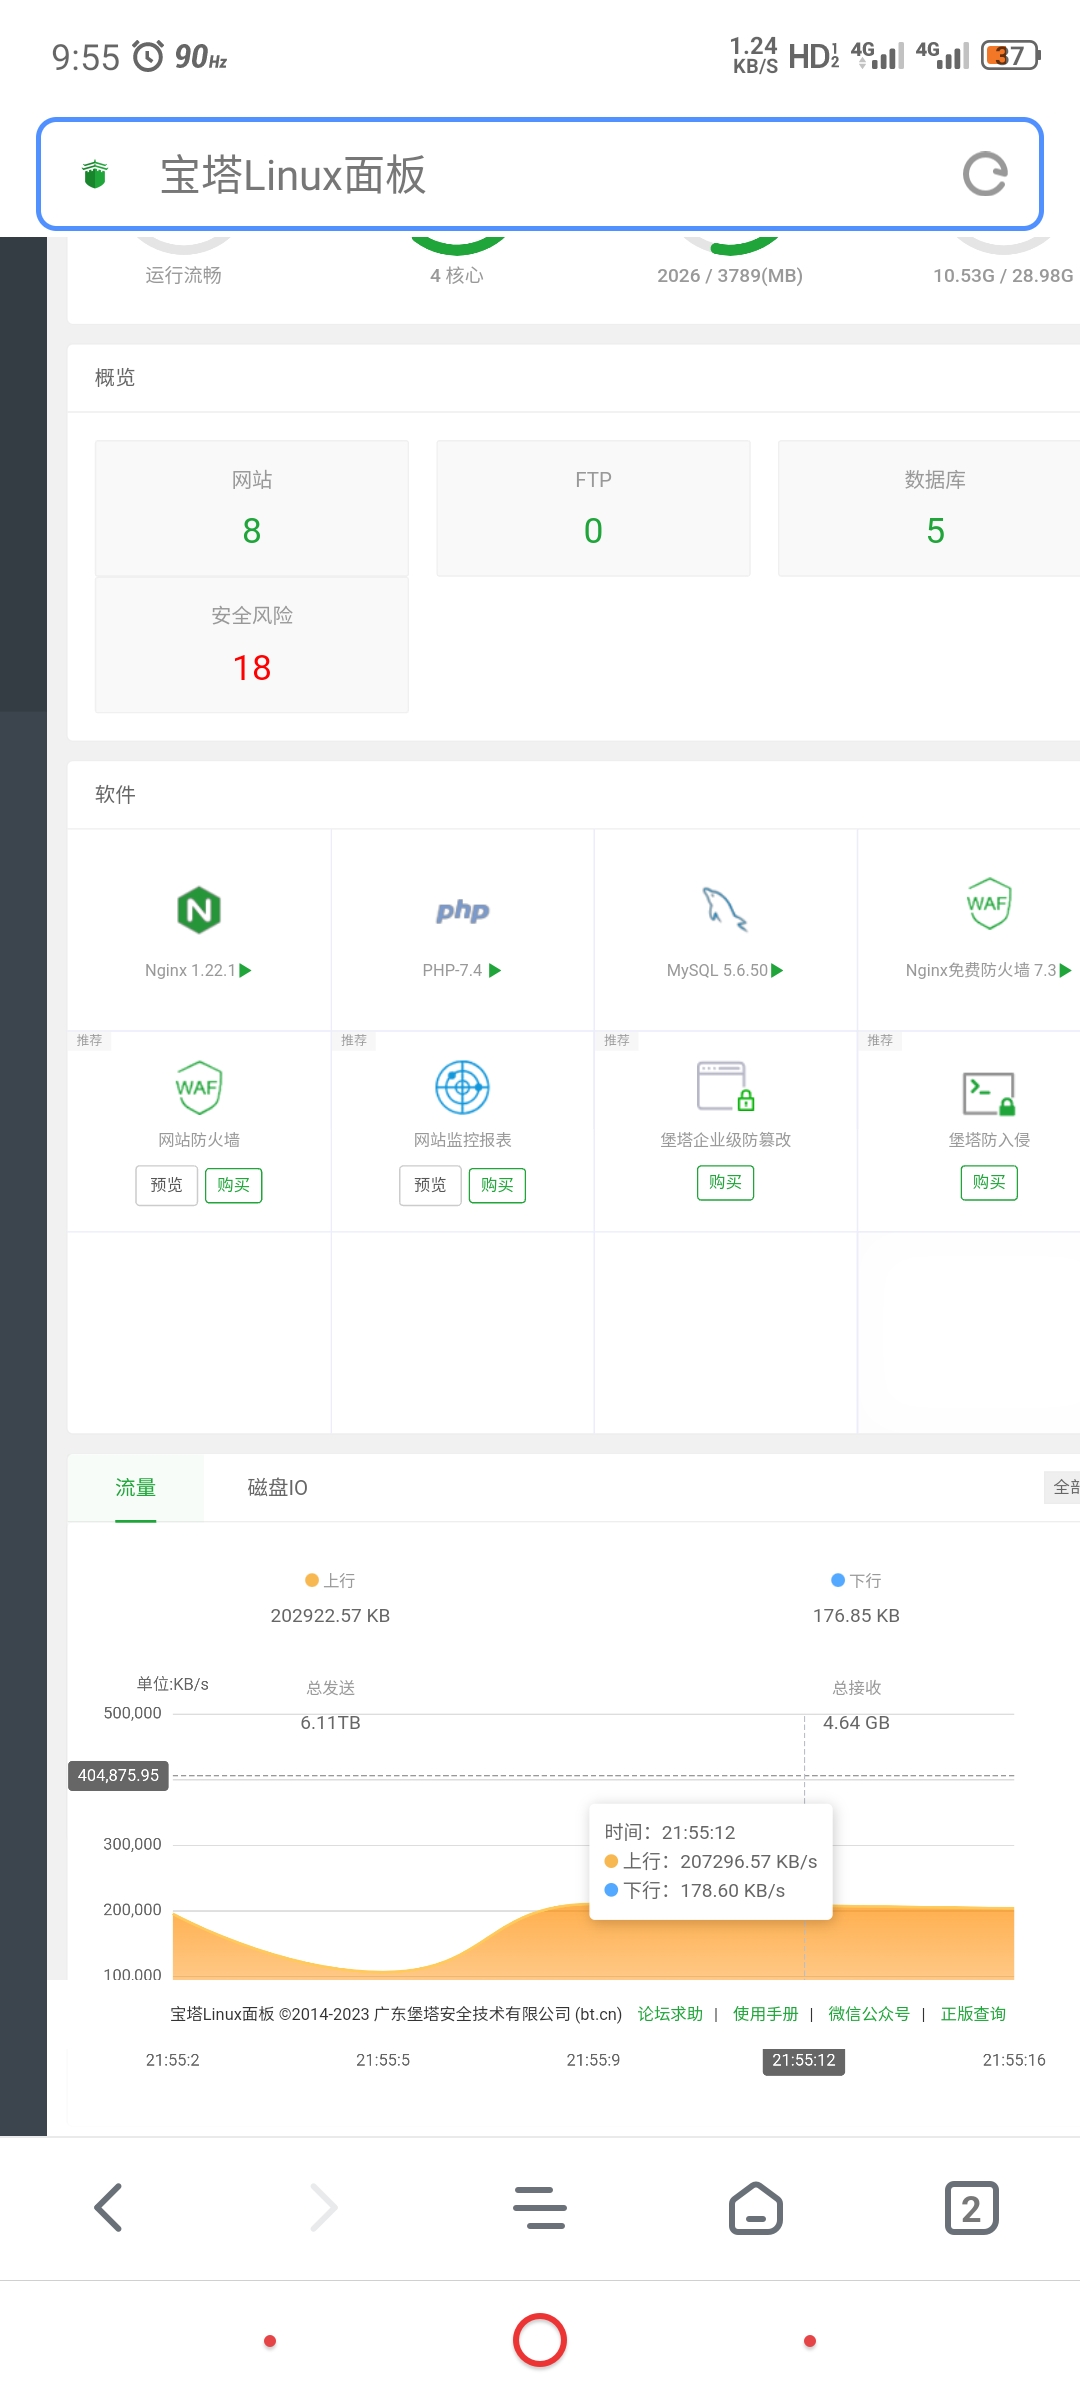This screenshot has width=1080, height=2400.
Task: Open the Nginx free firewall WAF icon
Action: pos(988,903)
